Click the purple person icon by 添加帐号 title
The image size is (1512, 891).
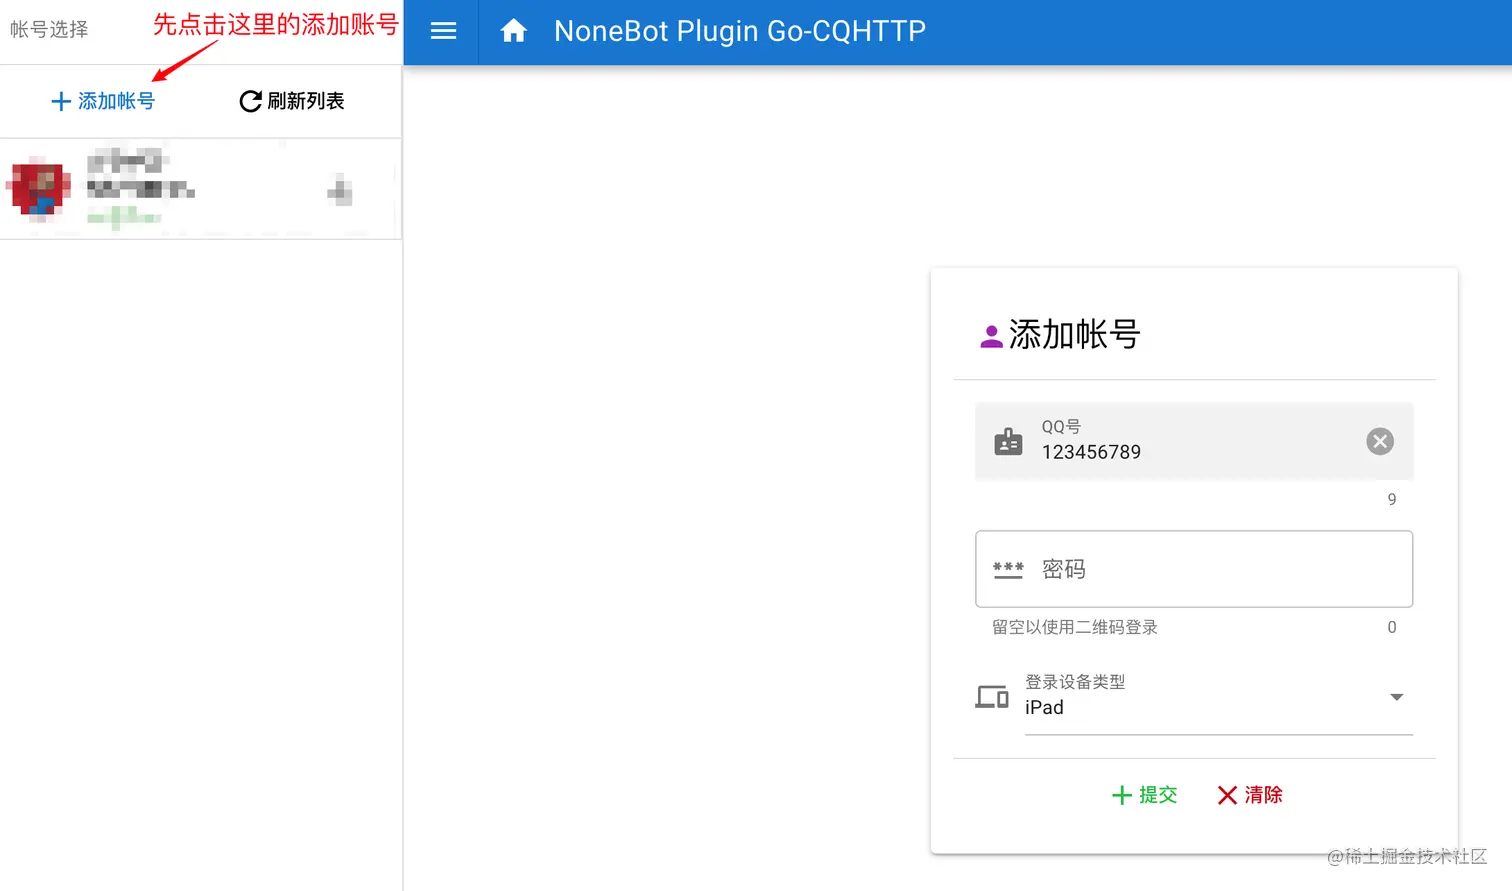pos(991,336)
